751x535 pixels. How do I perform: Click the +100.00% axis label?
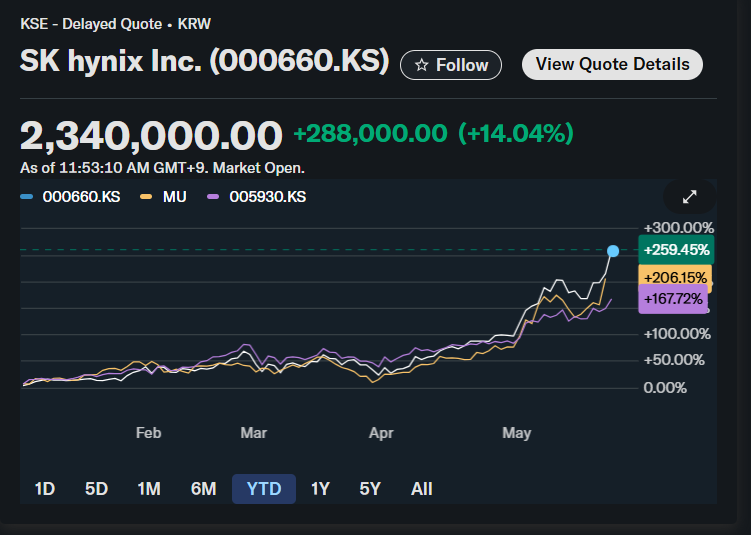pyautogui.click(x=677, y=334)
